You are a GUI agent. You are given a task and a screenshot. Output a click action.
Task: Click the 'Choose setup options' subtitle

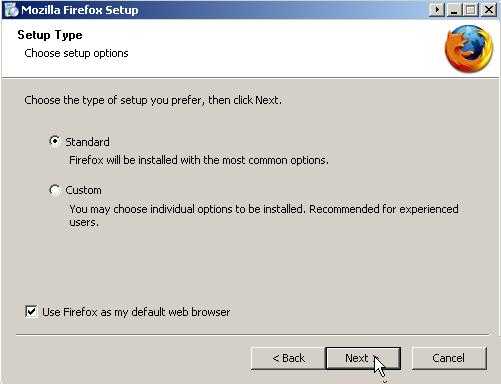76,53
